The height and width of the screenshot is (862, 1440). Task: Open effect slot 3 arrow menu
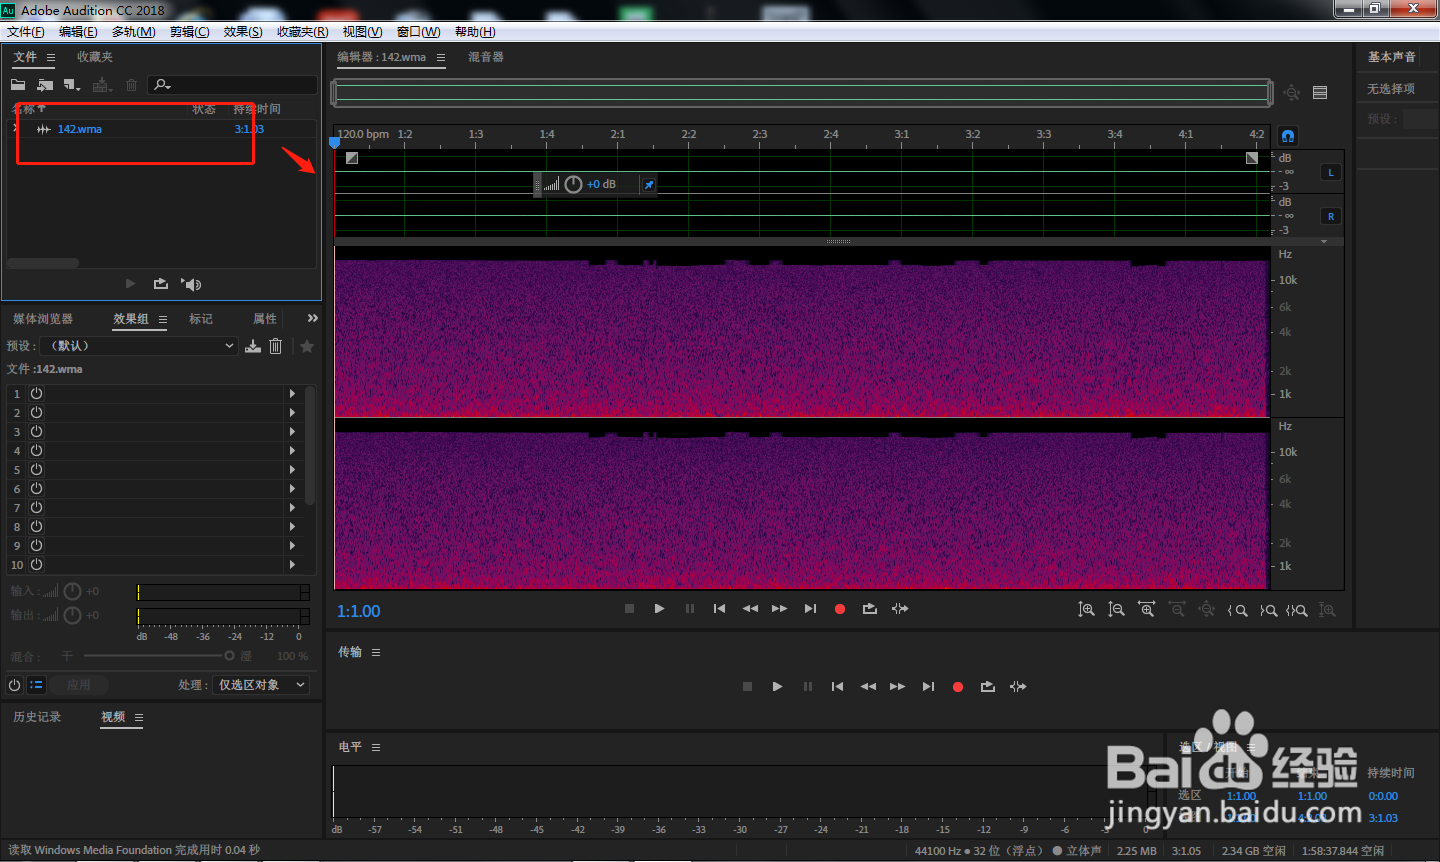[x=292, y=431]
